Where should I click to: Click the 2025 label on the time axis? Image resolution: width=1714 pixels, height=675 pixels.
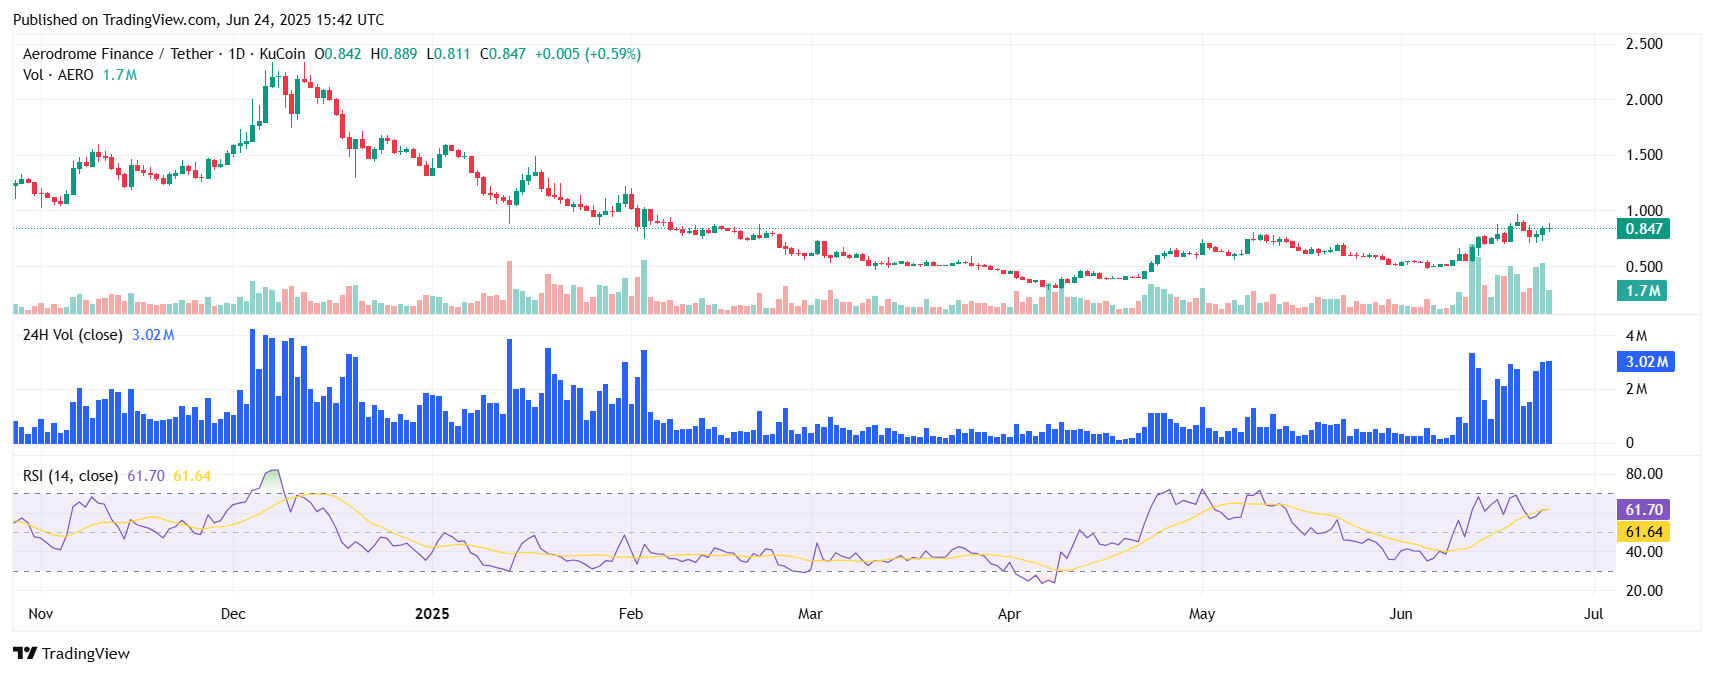pyautogui.click(x=432, y=614)
